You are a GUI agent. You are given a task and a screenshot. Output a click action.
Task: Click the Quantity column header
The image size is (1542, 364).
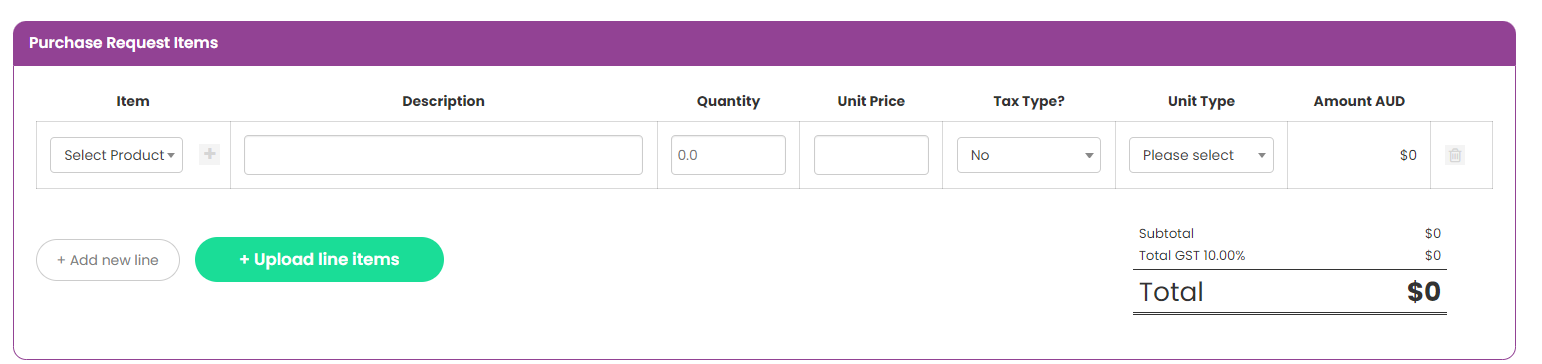coord(728,101)
